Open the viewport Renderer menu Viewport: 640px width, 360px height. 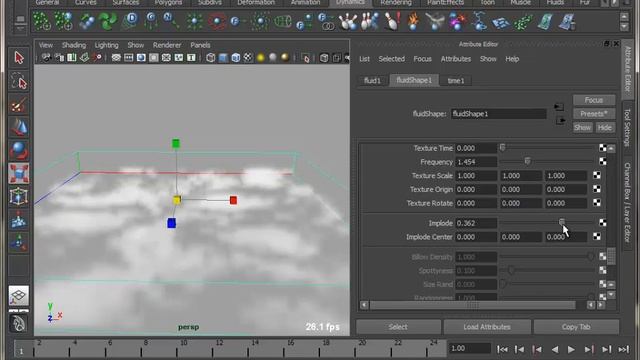pyautogui.click(x=167, y=45)
